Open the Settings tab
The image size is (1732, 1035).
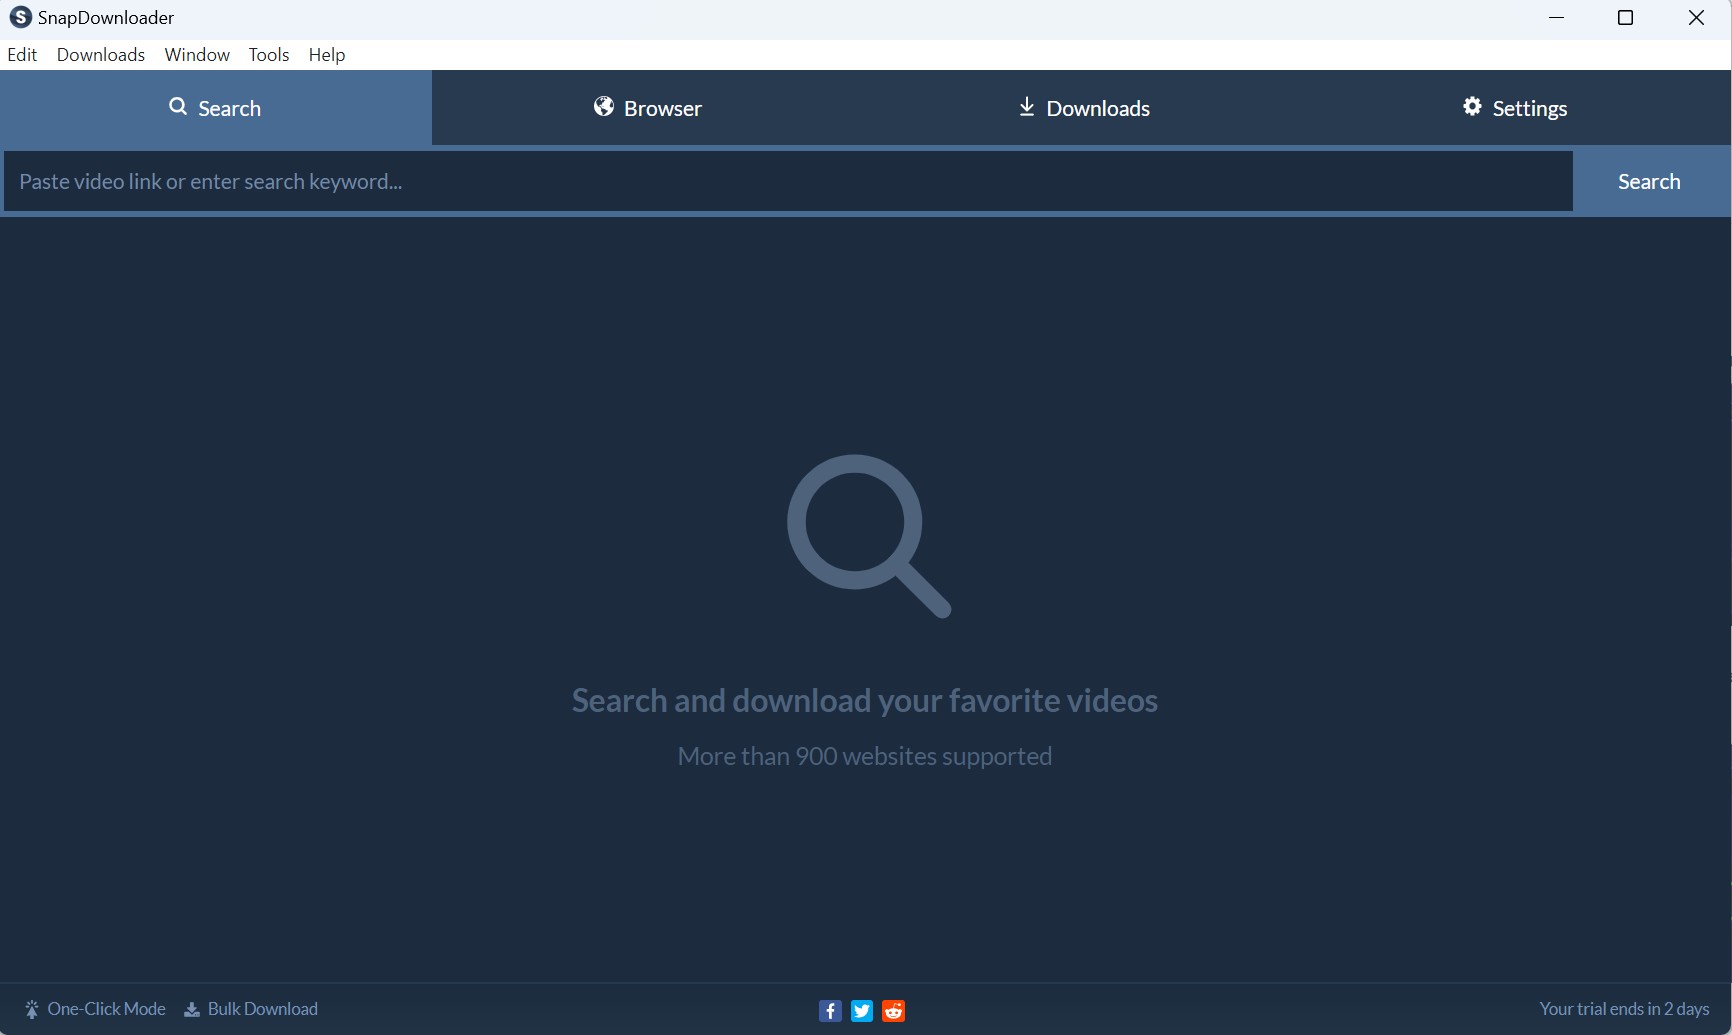[x=1515, y=108]
